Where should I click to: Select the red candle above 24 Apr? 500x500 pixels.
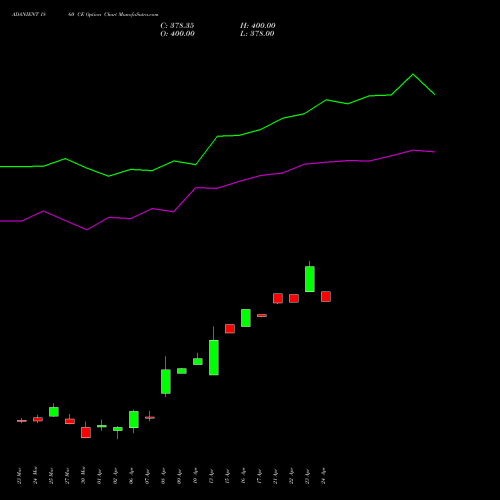point(326,296)
